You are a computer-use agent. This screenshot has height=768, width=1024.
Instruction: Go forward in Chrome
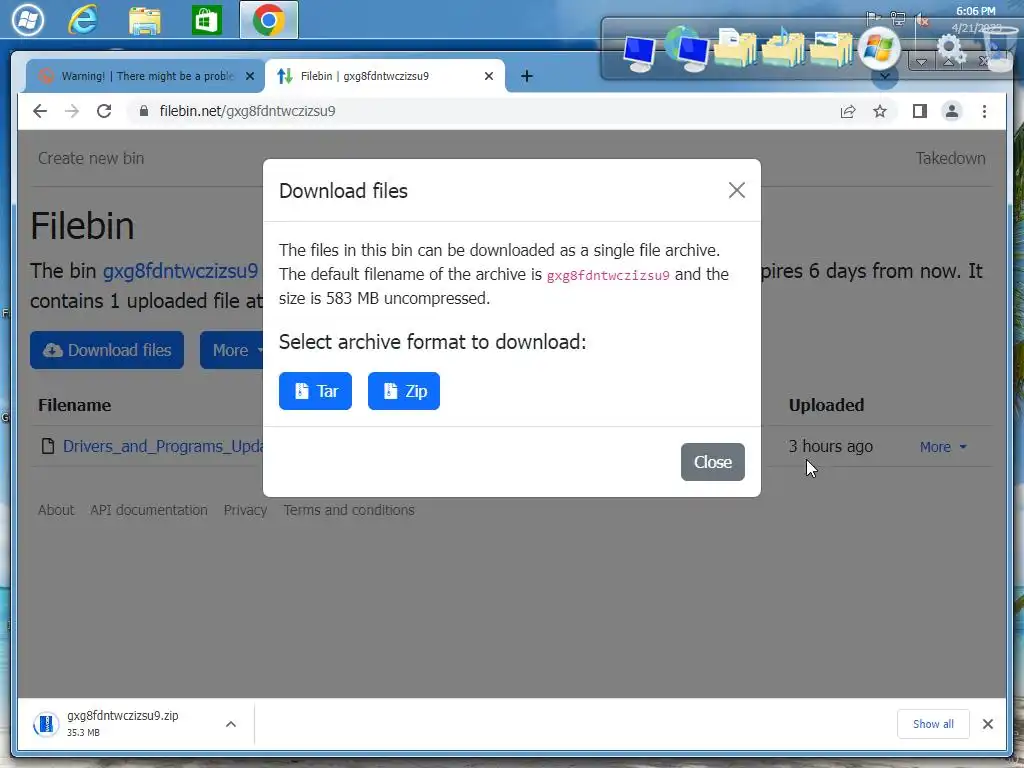point(72,111)
